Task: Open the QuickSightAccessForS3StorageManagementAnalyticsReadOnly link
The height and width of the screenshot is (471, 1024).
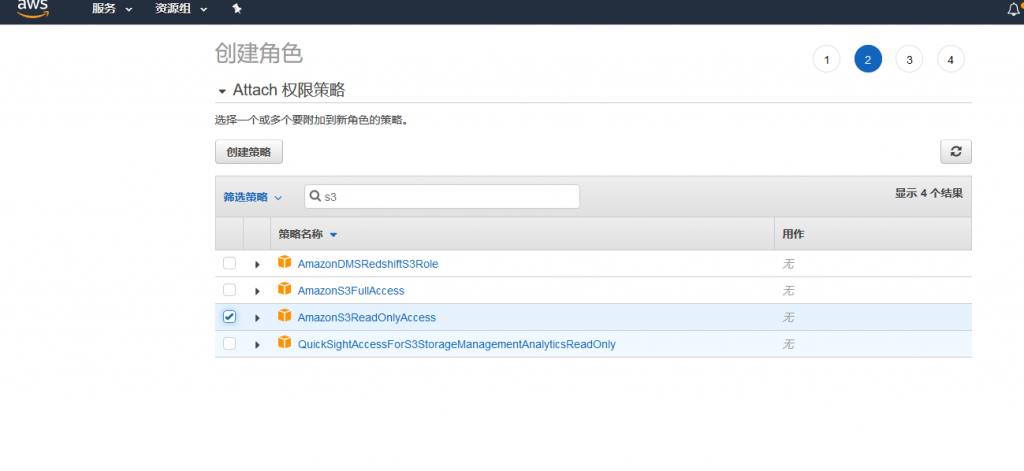Action: (456, 344)
